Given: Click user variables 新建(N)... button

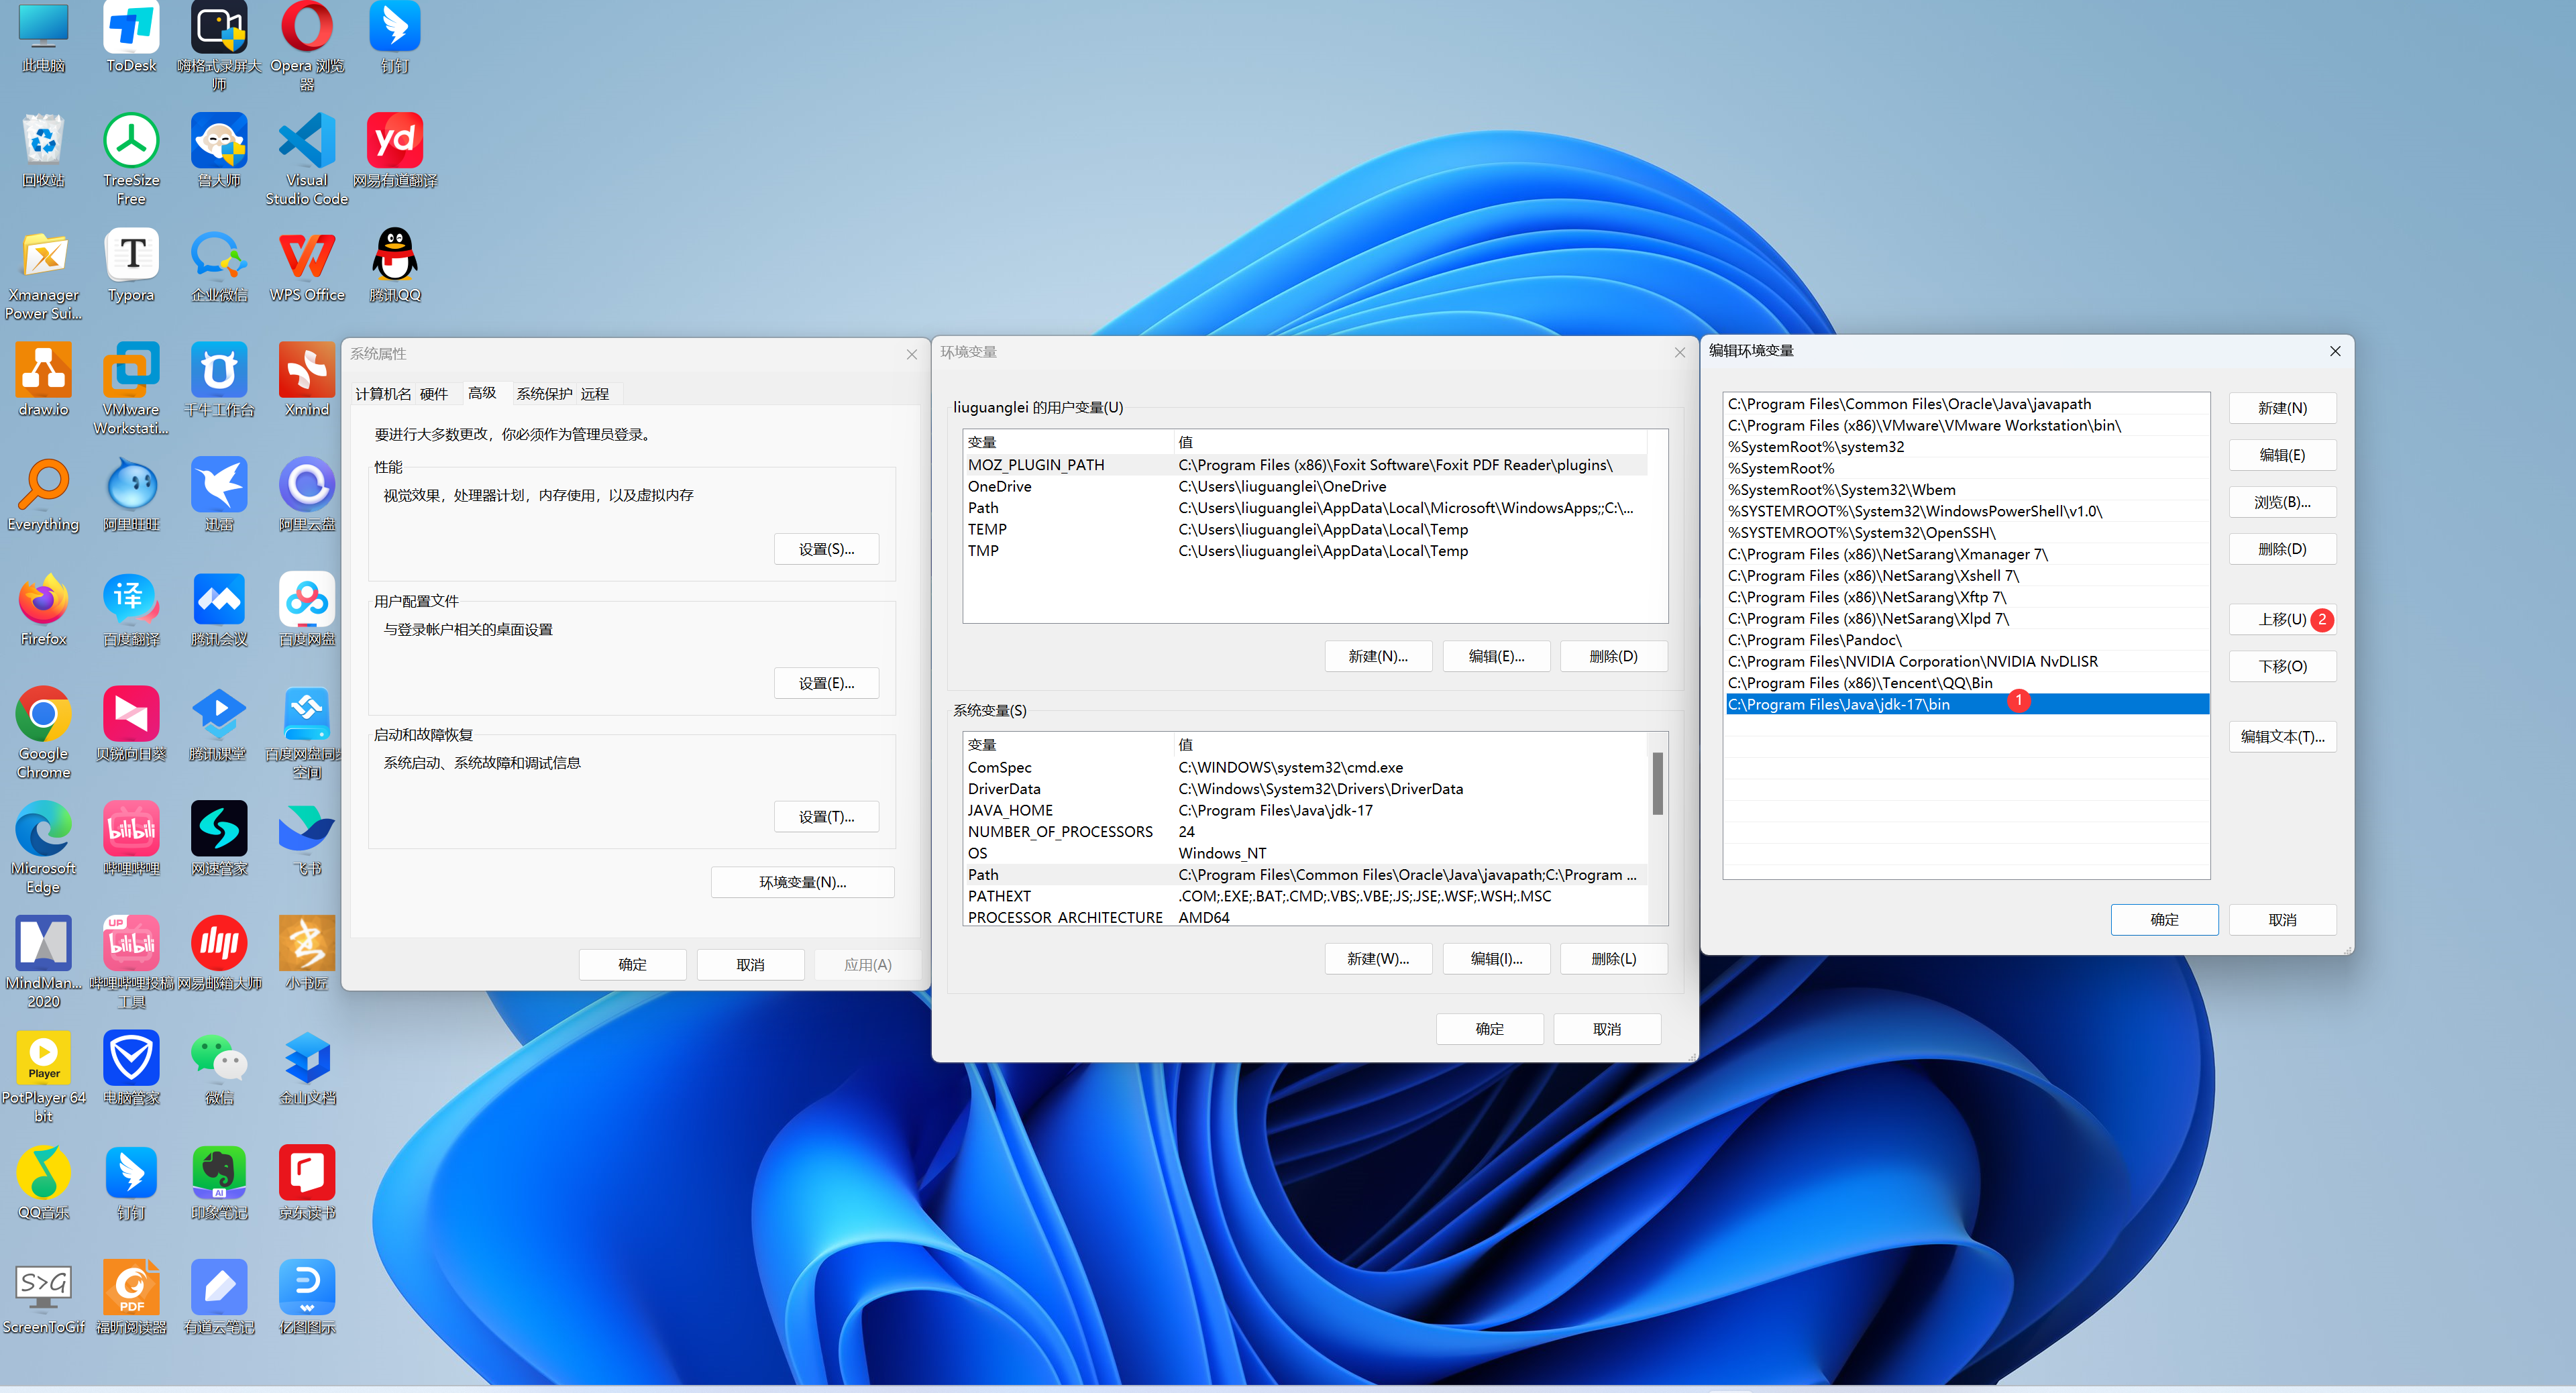Looking at the screenshot, I should 1378,656.
